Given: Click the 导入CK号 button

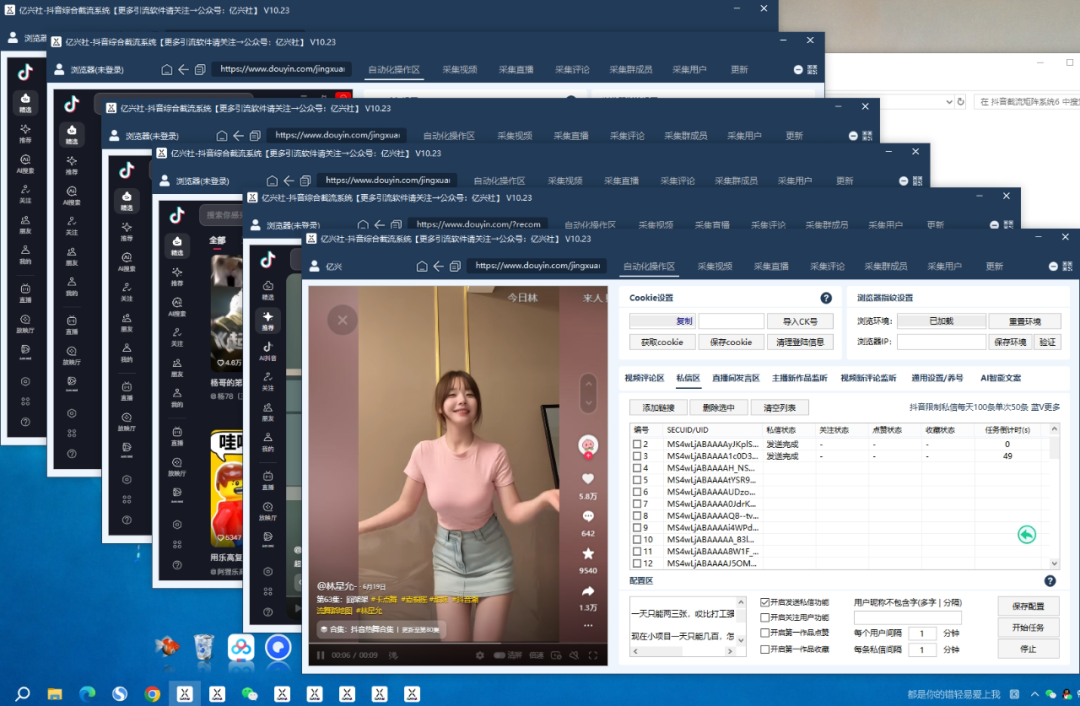Looking at the screenshot, I should pos(800,321).
